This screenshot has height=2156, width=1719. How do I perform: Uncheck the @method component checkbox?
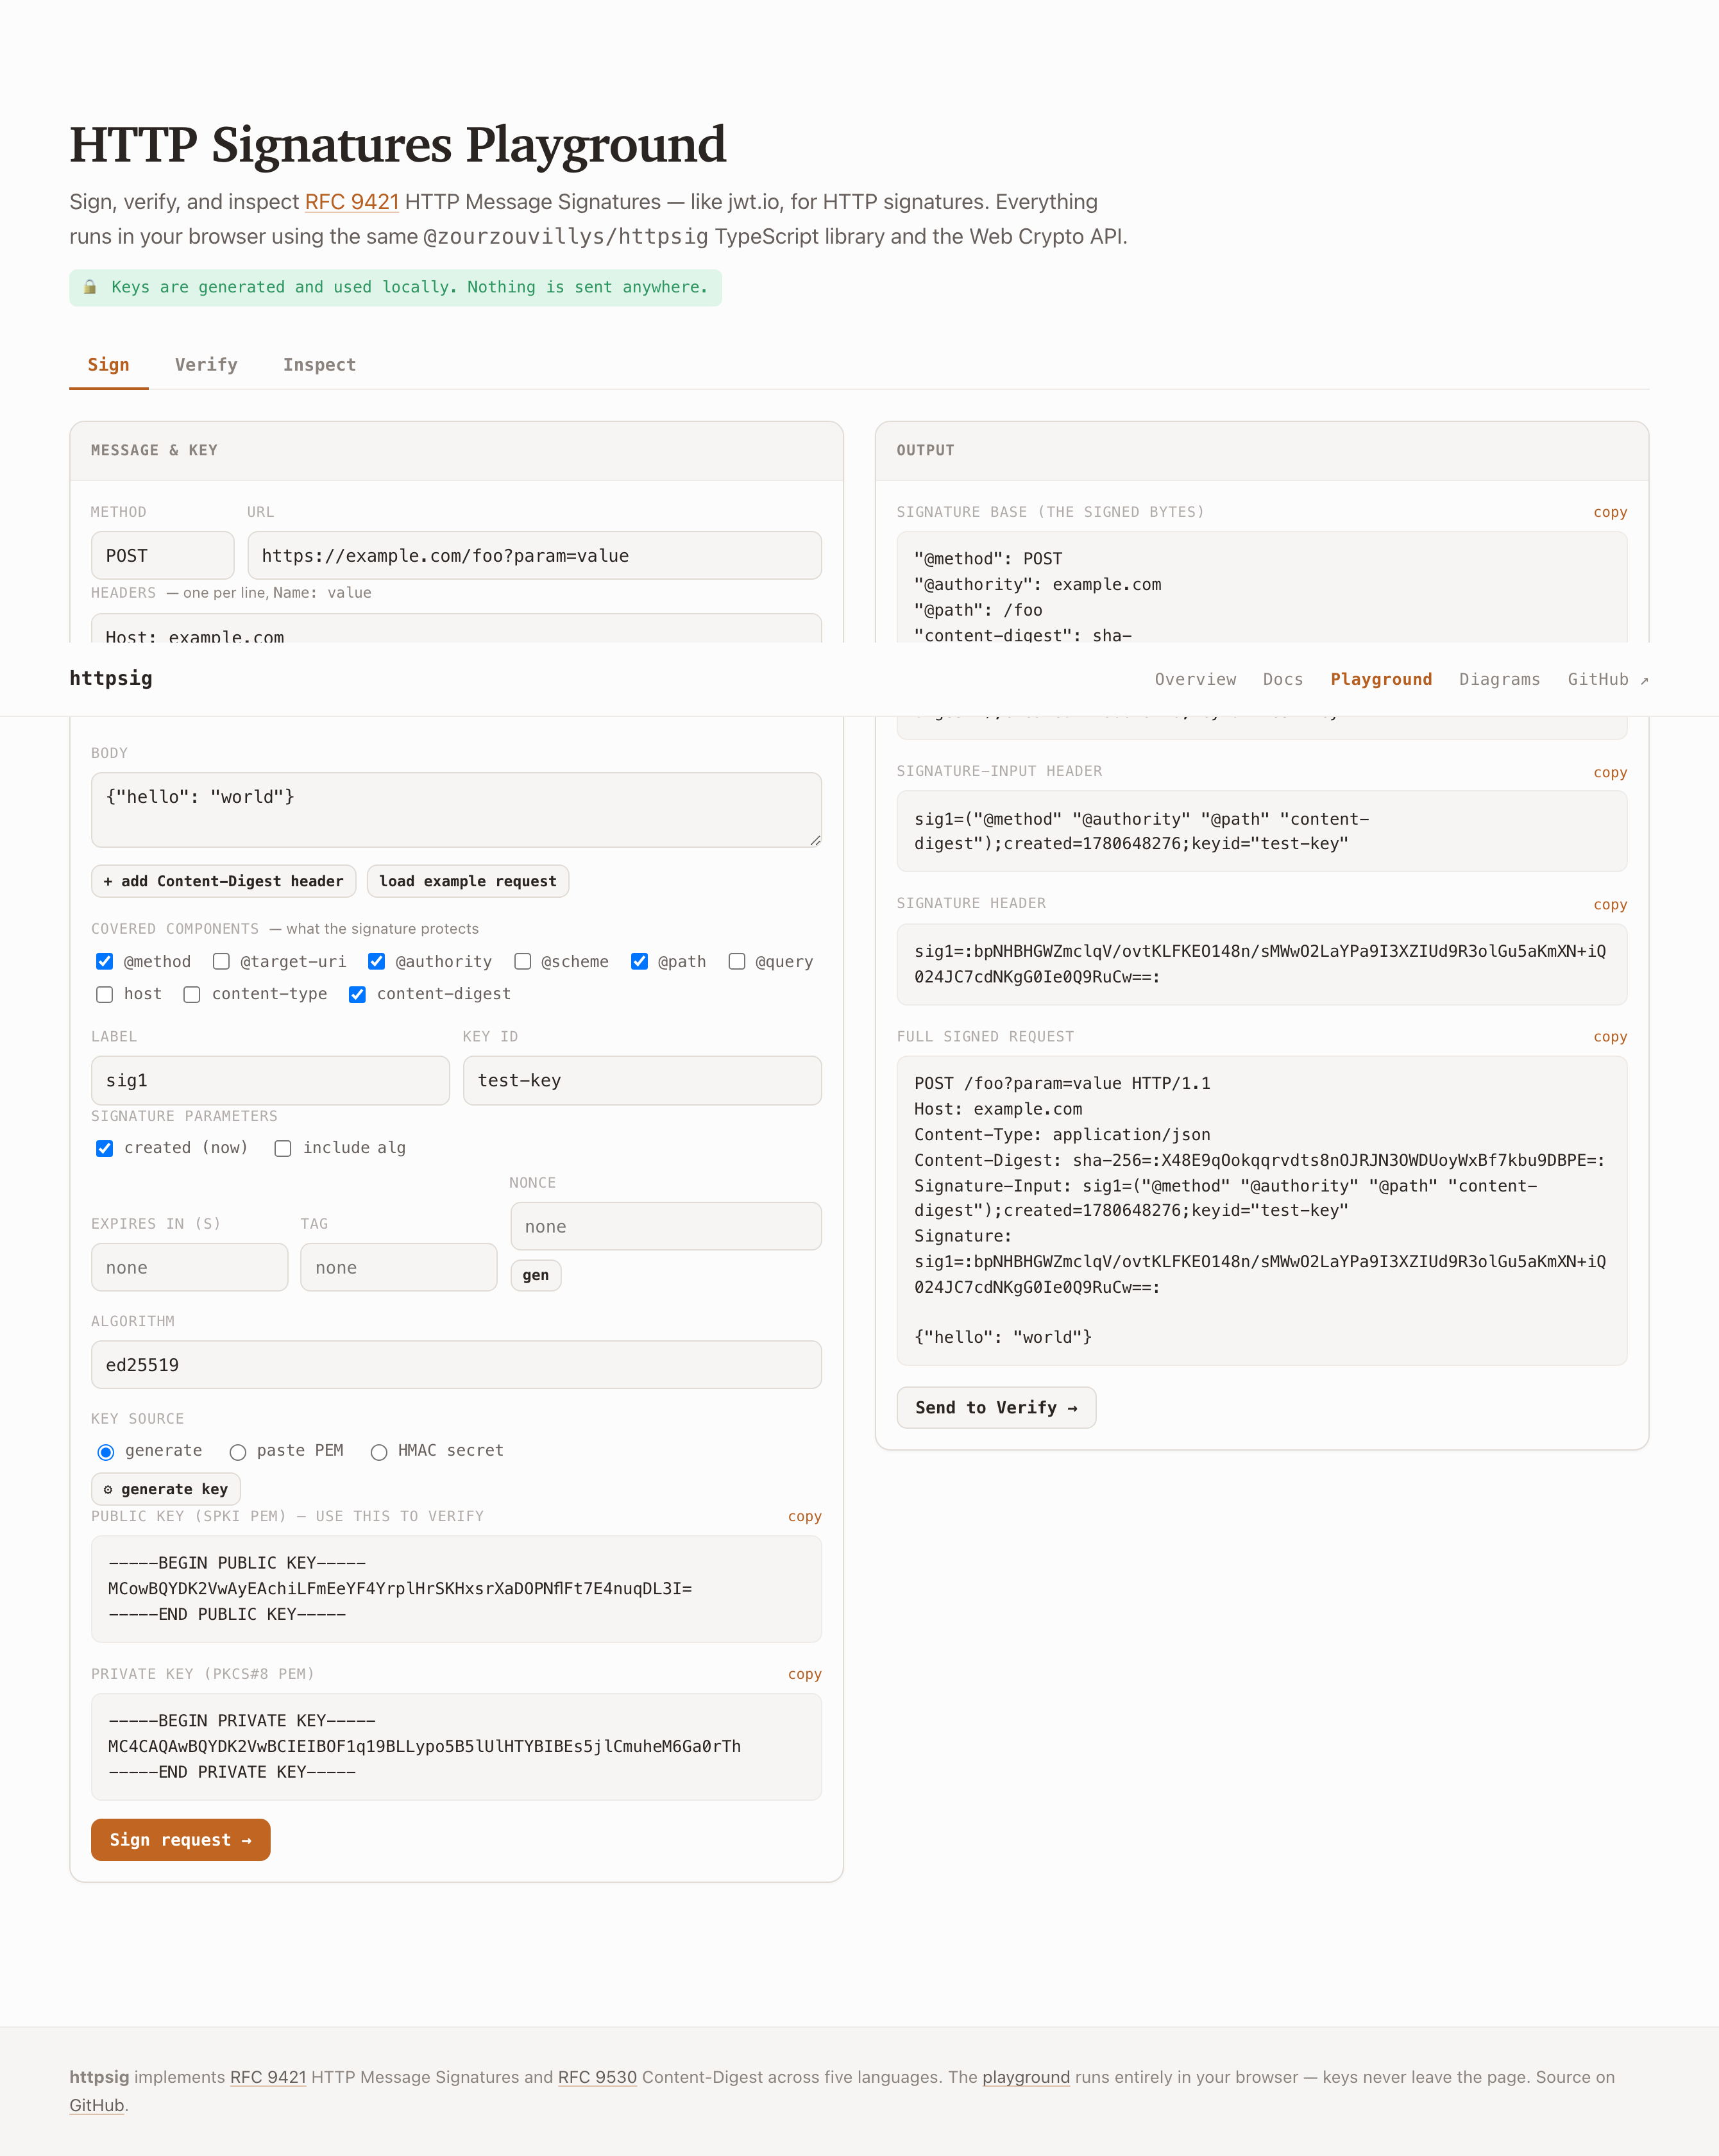[x=104, y=961]
